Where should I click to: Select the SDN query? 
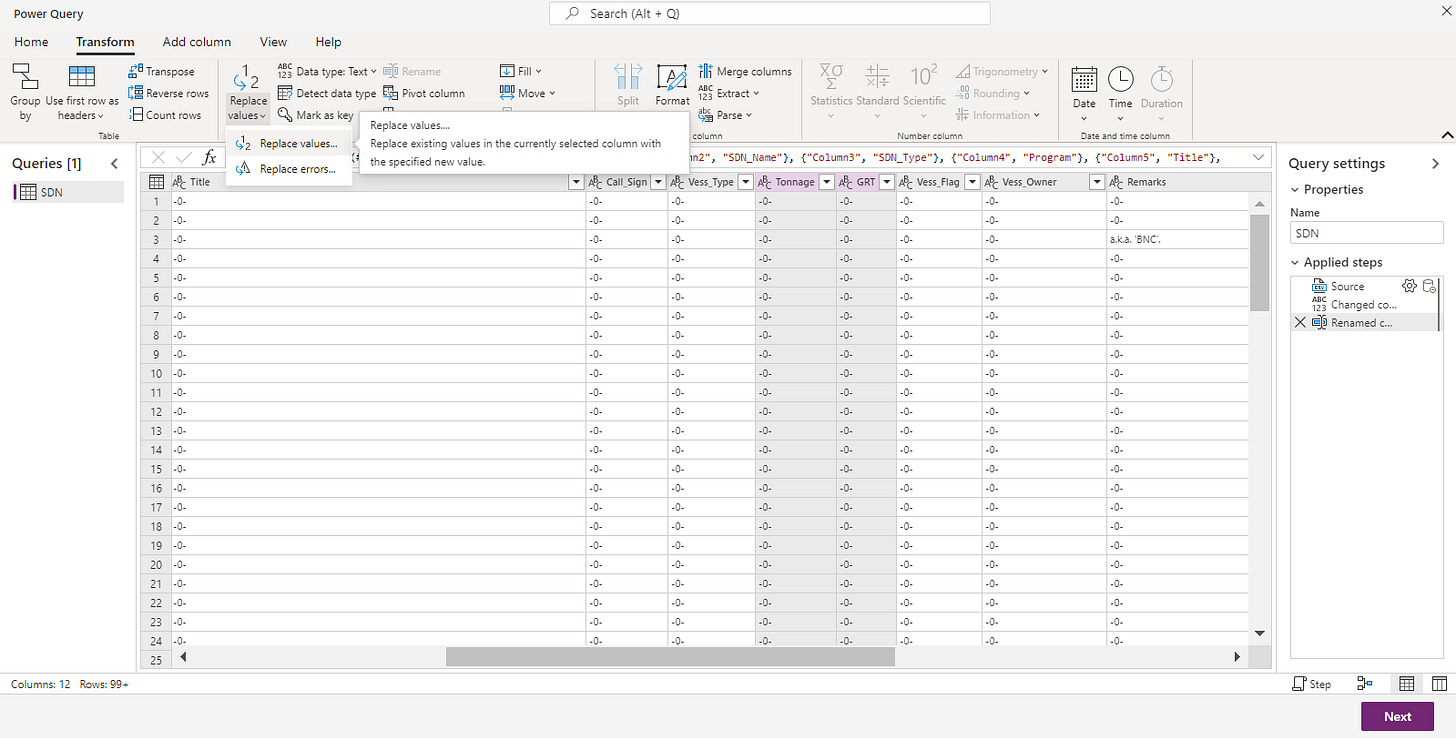pyautogui.click(x=67, y=192)
